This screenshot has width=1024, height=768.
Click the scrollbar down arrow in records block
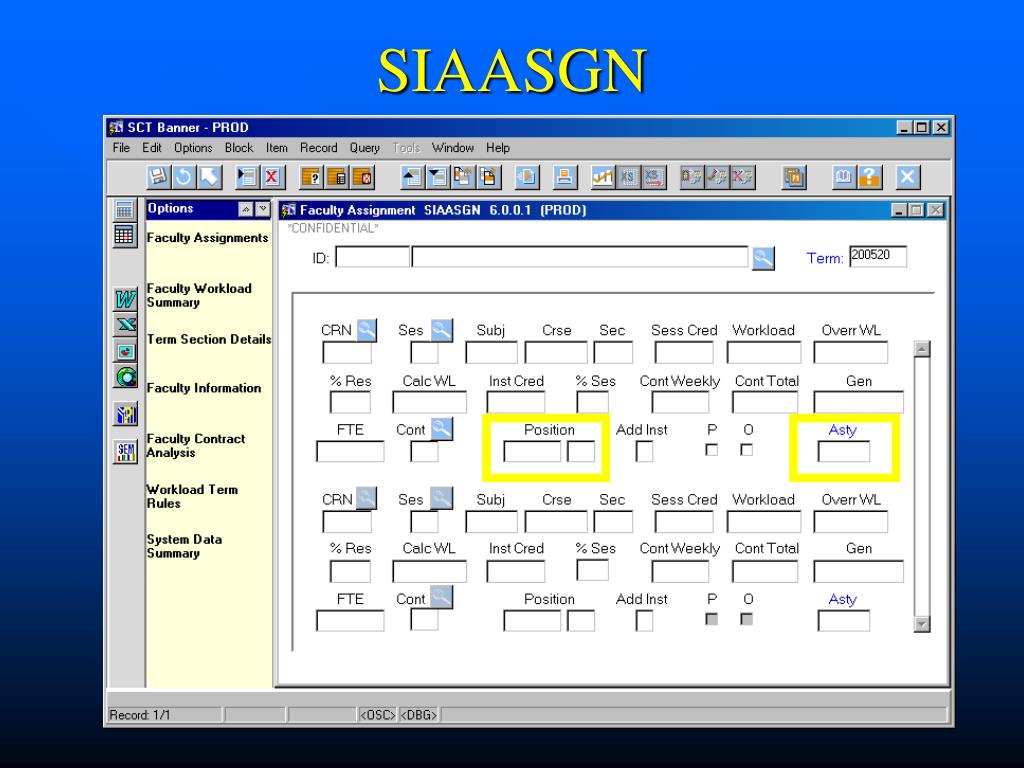pos(921,624)
